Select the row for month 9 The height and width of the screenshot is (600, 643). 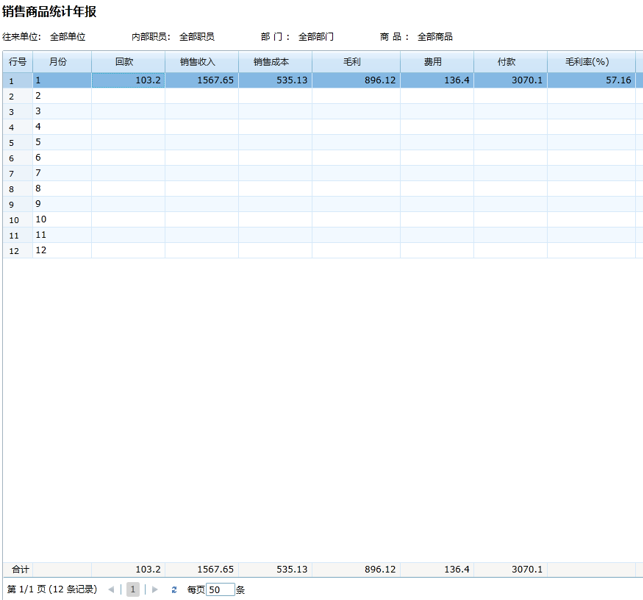62,204
